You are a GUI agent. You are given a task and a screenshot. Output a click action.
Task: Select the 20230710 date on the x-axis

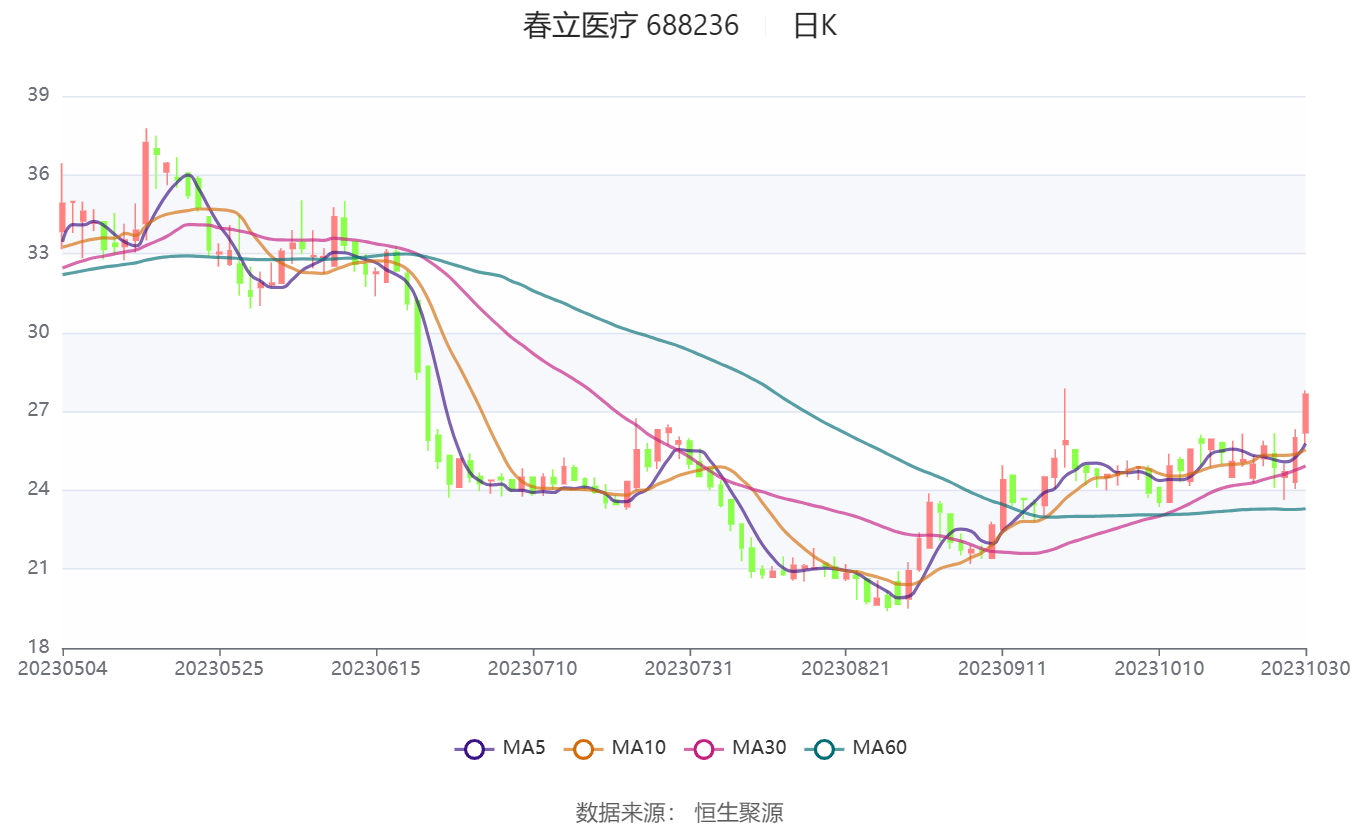click(x=532, y=667)
